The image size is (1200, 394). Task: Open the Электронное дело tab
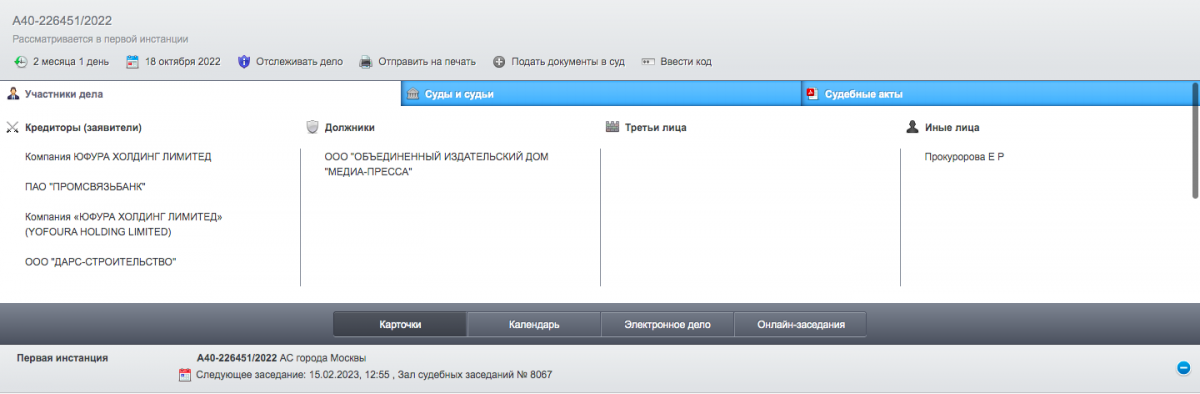667,325
